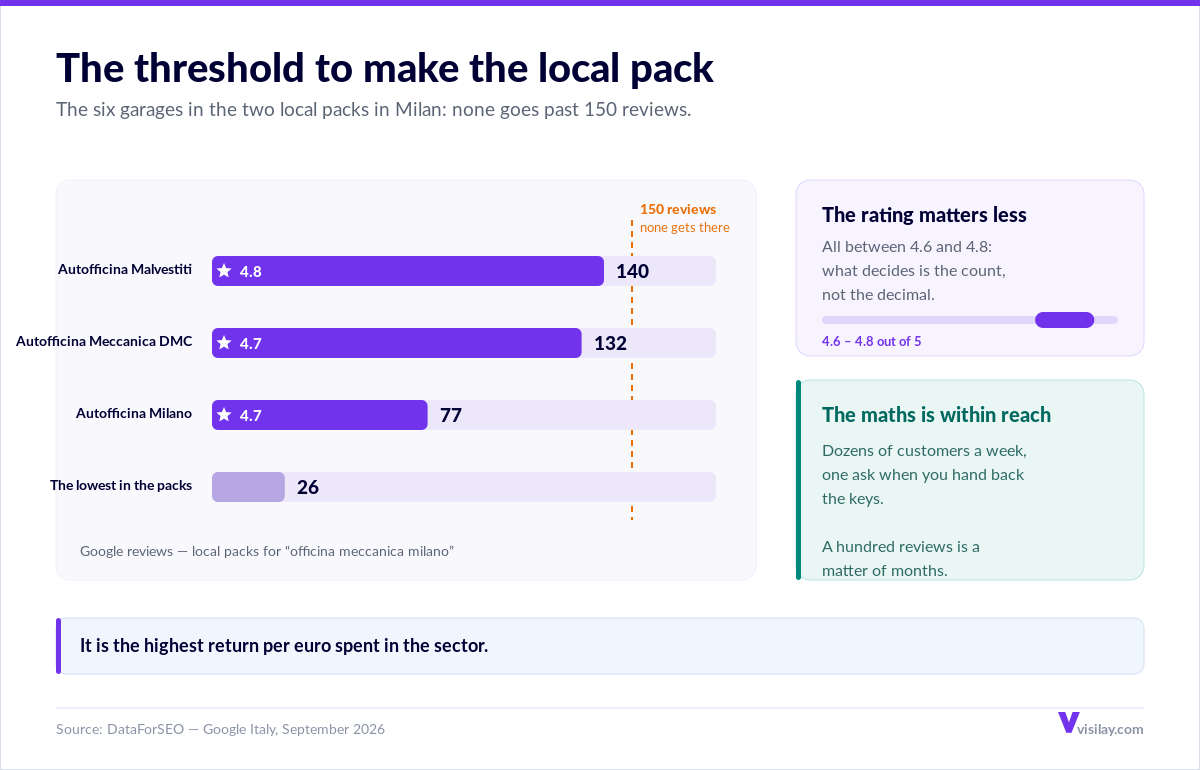Click the orange '150 reviews' threshold label
This screenshot has height=770, width=1200.
click(x=678, y=209)
